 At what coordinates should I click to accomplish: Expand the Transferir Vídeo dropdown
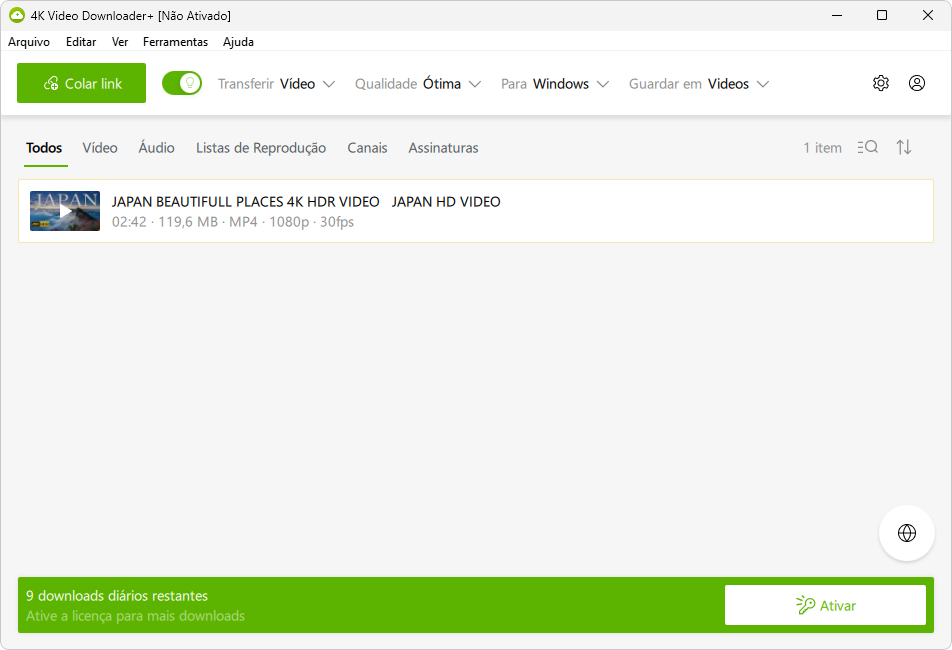pyautogui.click(x=276, y=84)
